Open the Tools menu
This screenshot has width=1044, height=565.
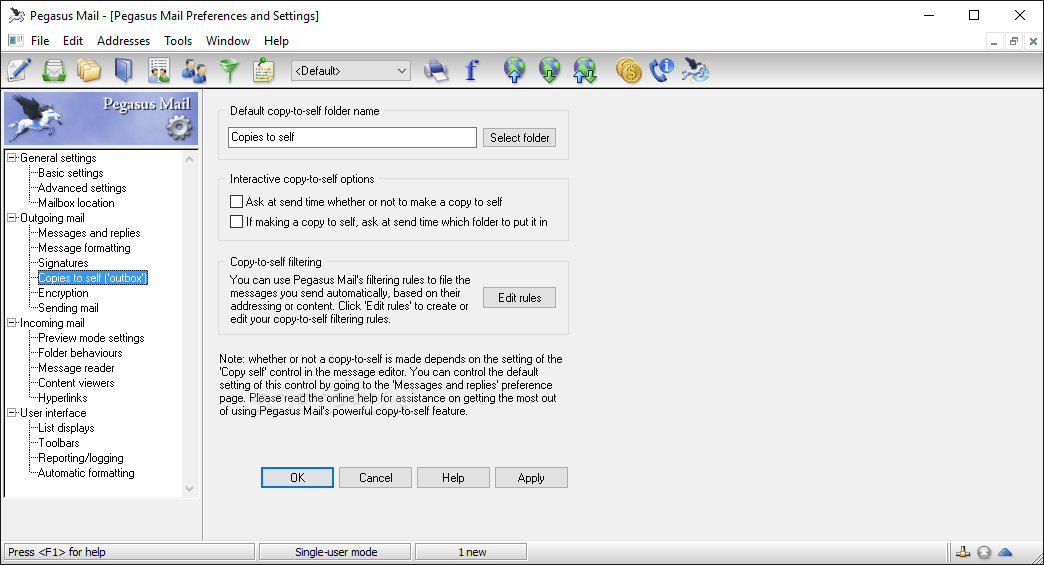(x=178, y=41)
